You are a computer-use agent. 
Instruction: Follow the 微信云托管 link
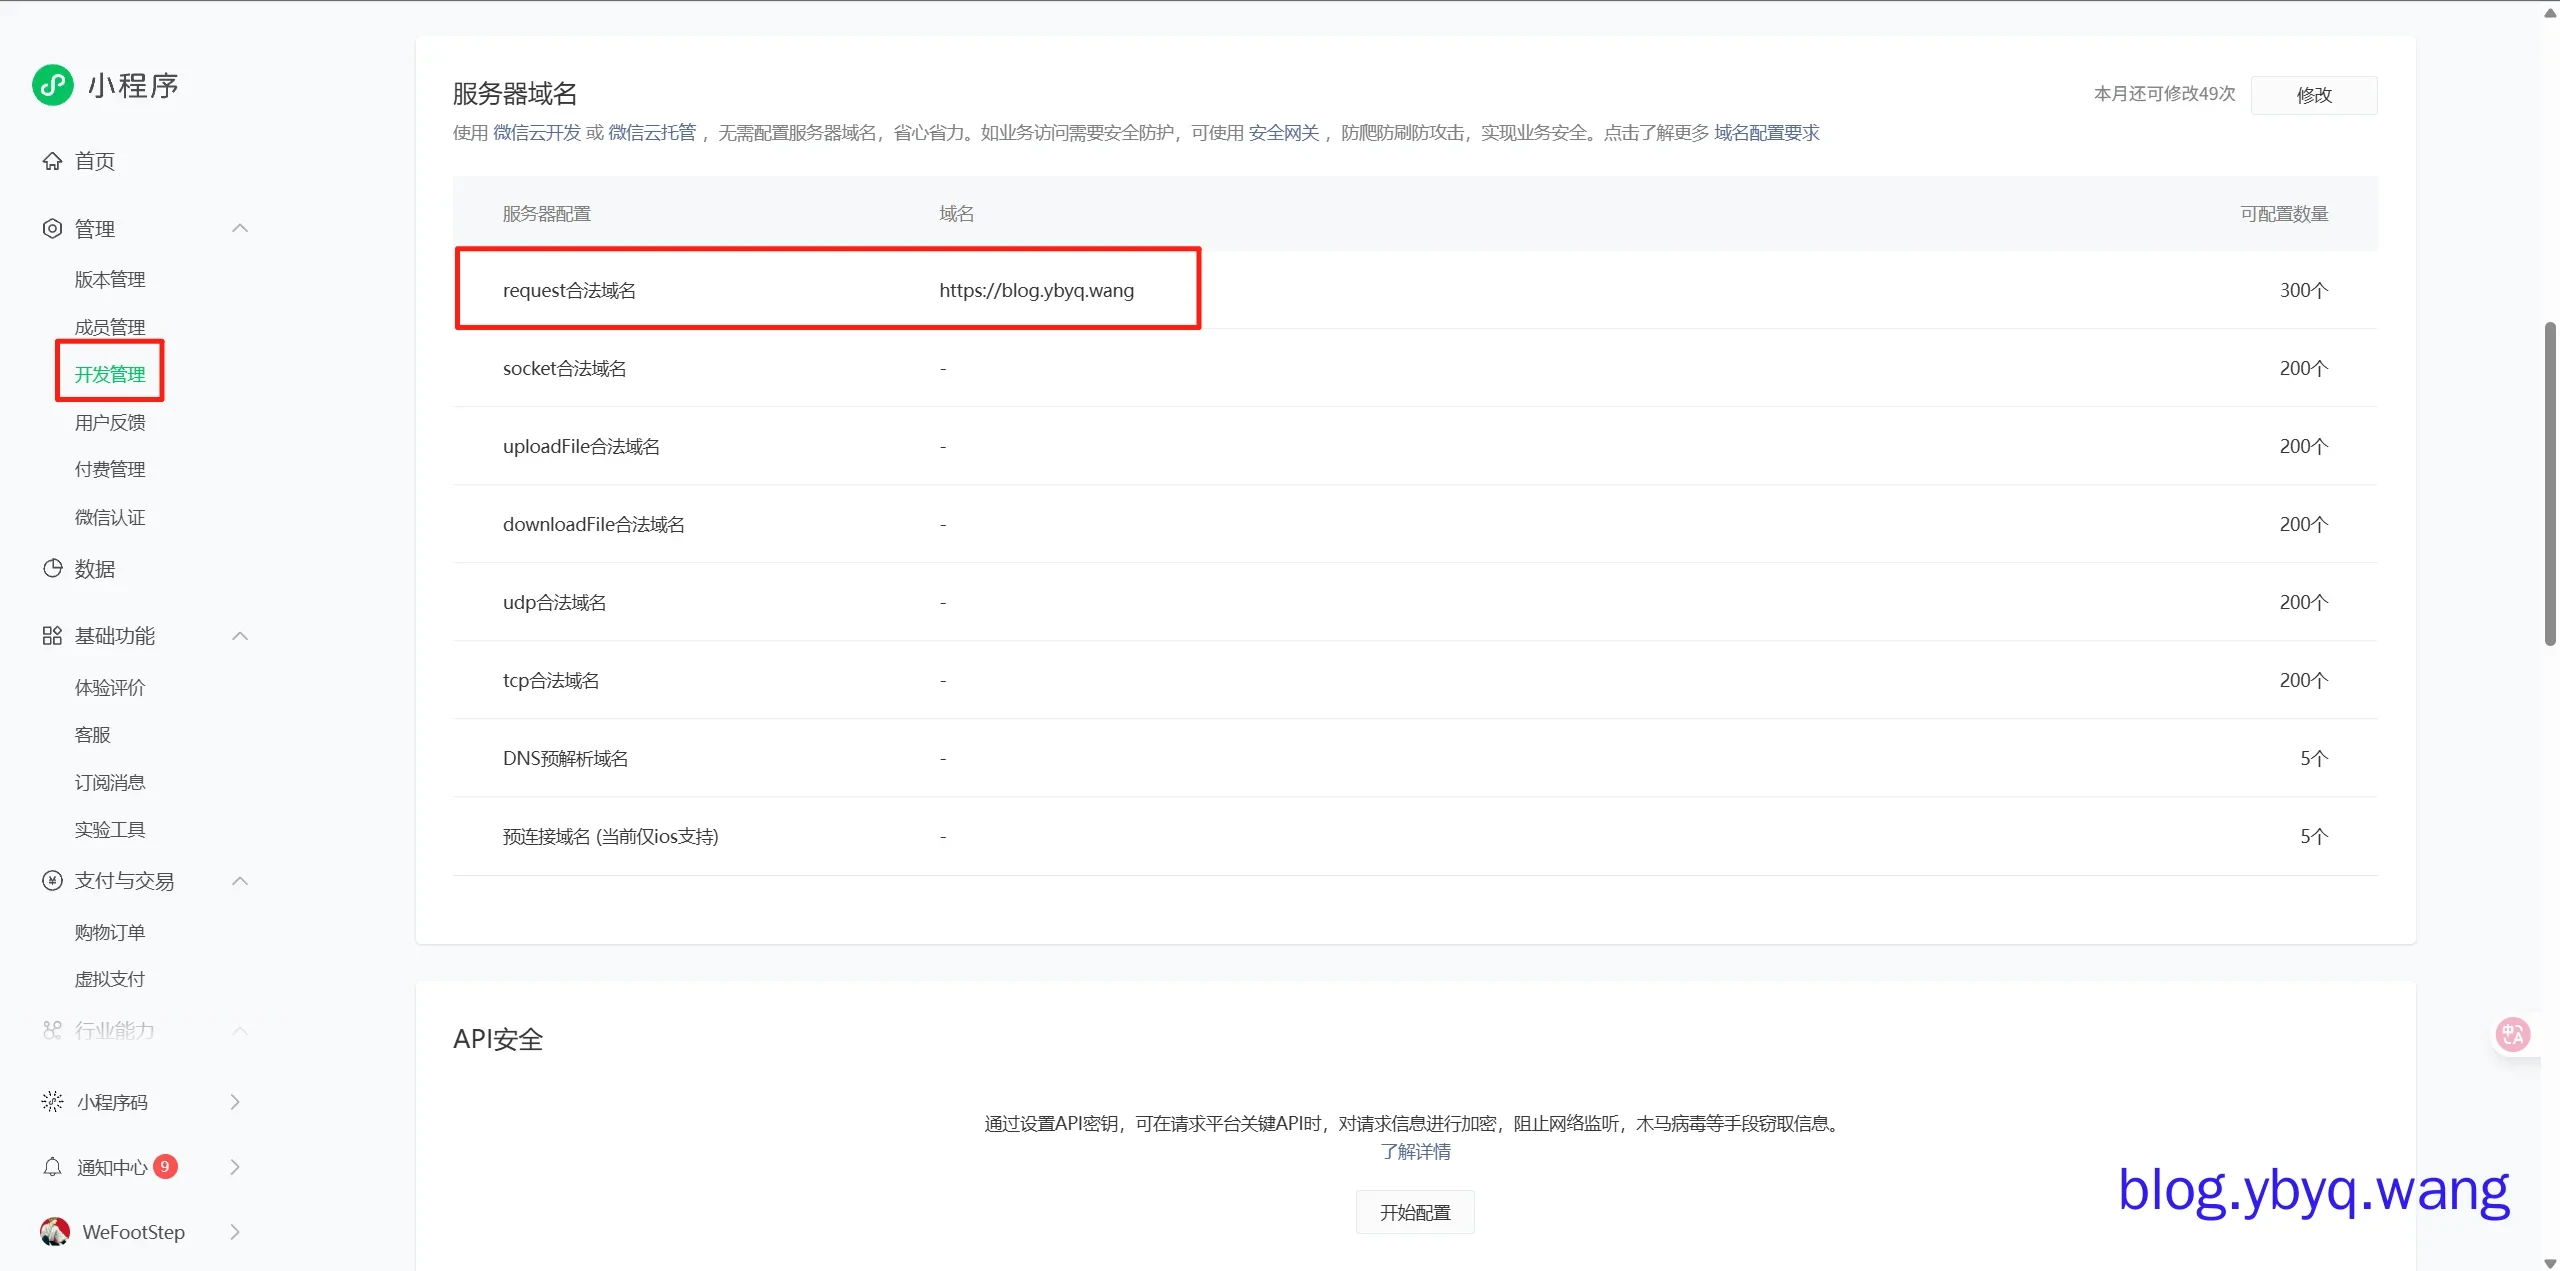click(x=652, y=133)
